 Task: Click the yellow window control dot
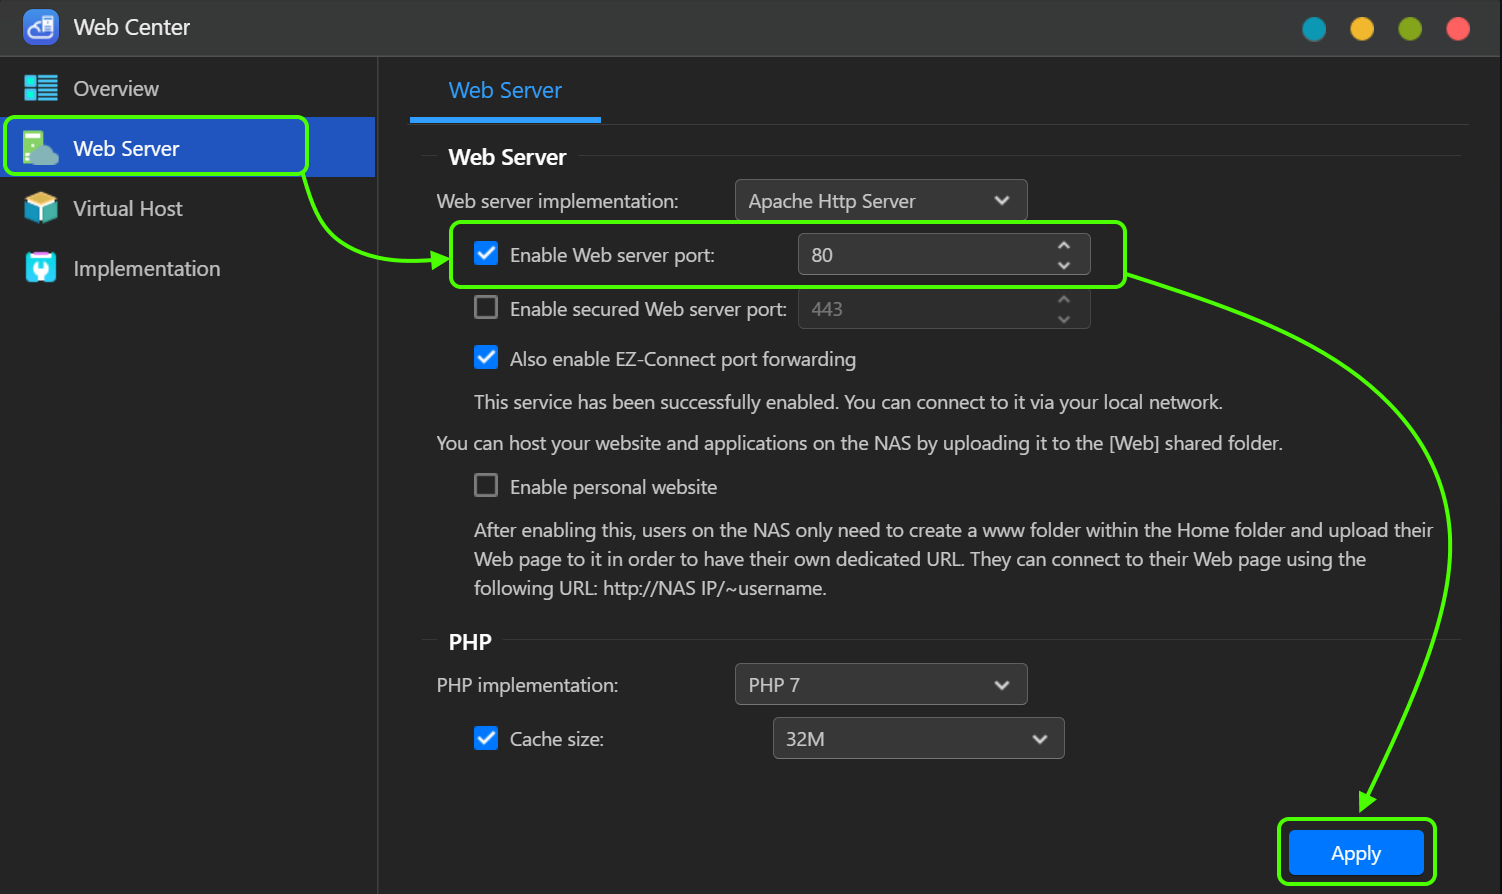click(x=1362, y=29)
